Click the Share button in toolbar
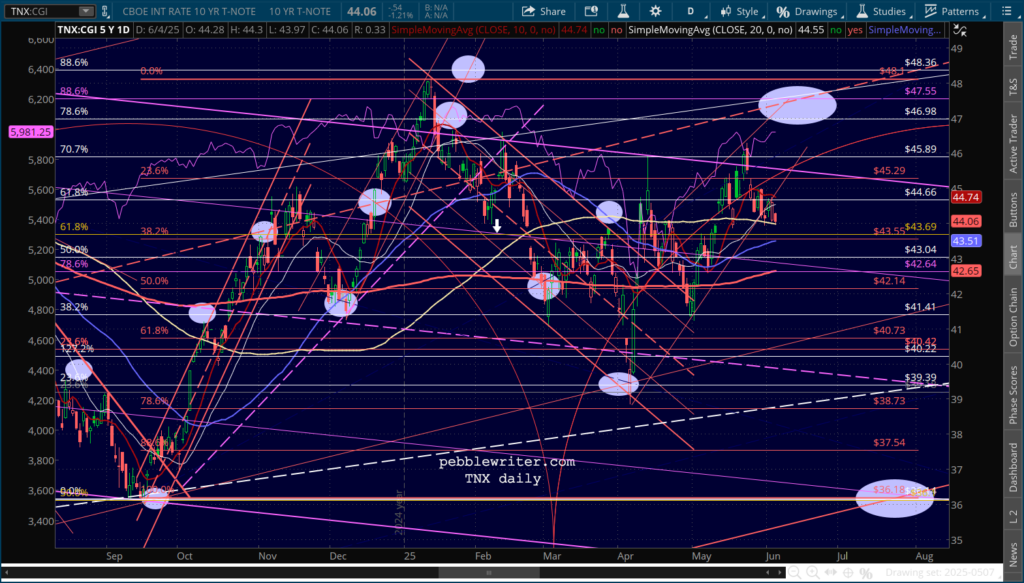Screen dimensions: 1024x583 (x=541, y=12)
